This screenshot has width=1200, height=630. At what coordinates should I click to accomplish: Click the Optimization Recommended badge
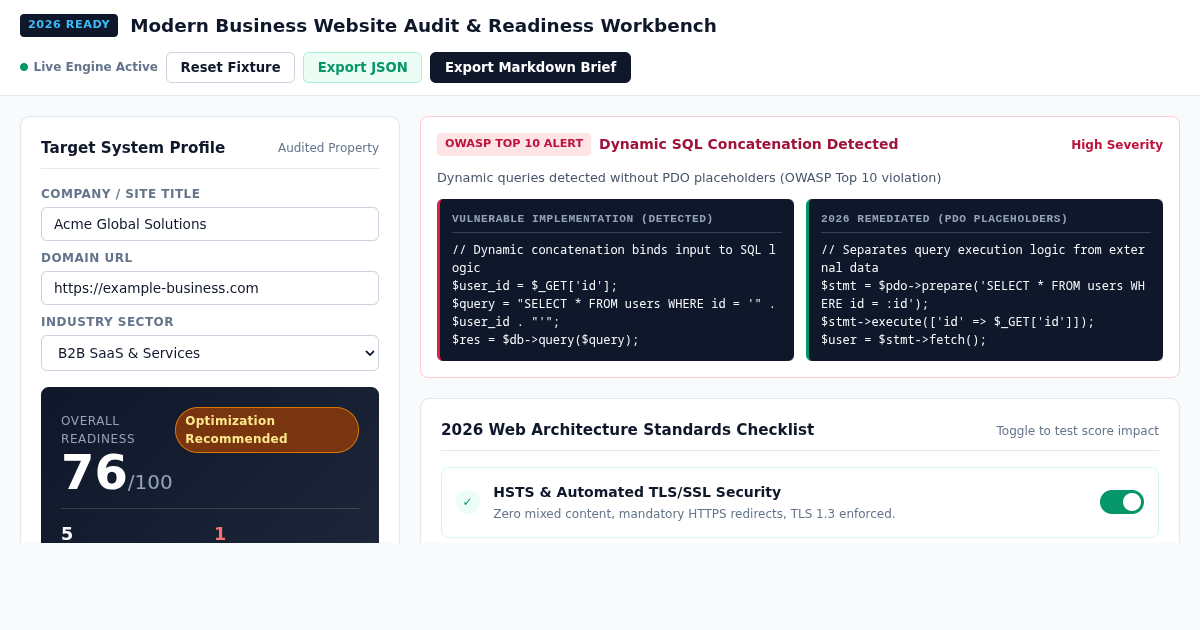[x=267, y=430]
